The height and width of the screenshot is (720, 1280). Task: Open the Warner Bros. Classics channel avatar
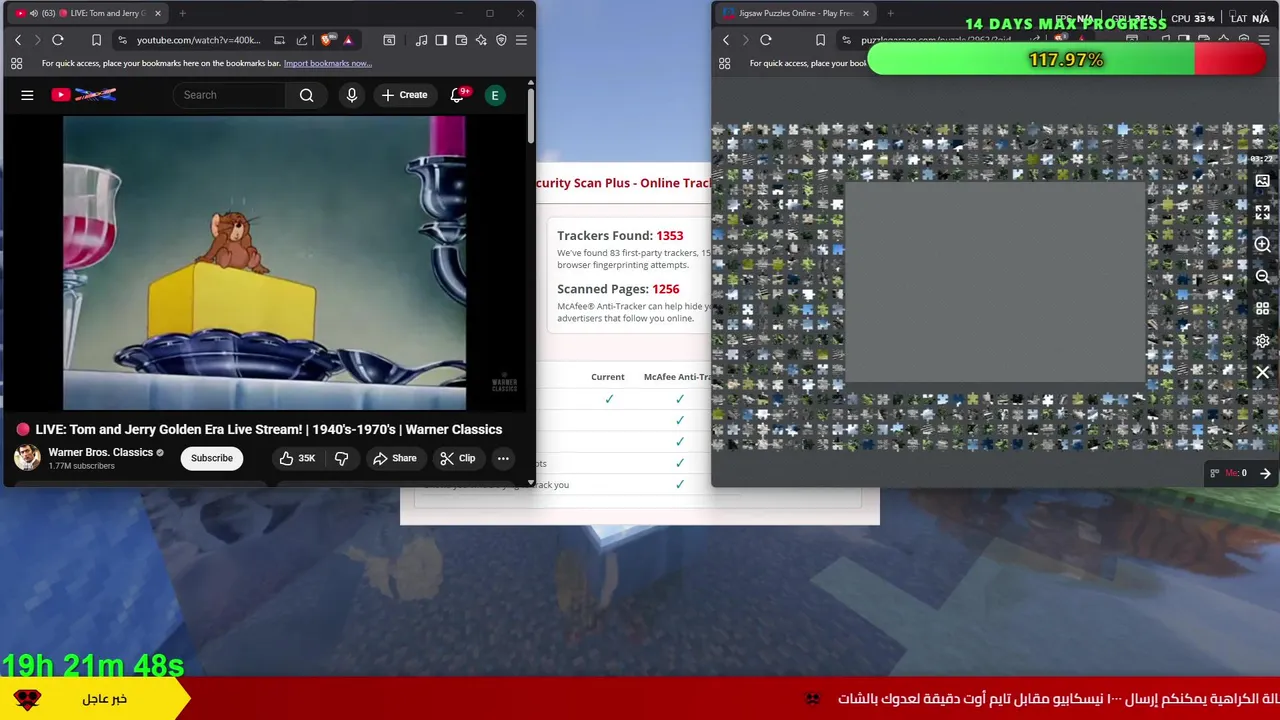(27, 458)
